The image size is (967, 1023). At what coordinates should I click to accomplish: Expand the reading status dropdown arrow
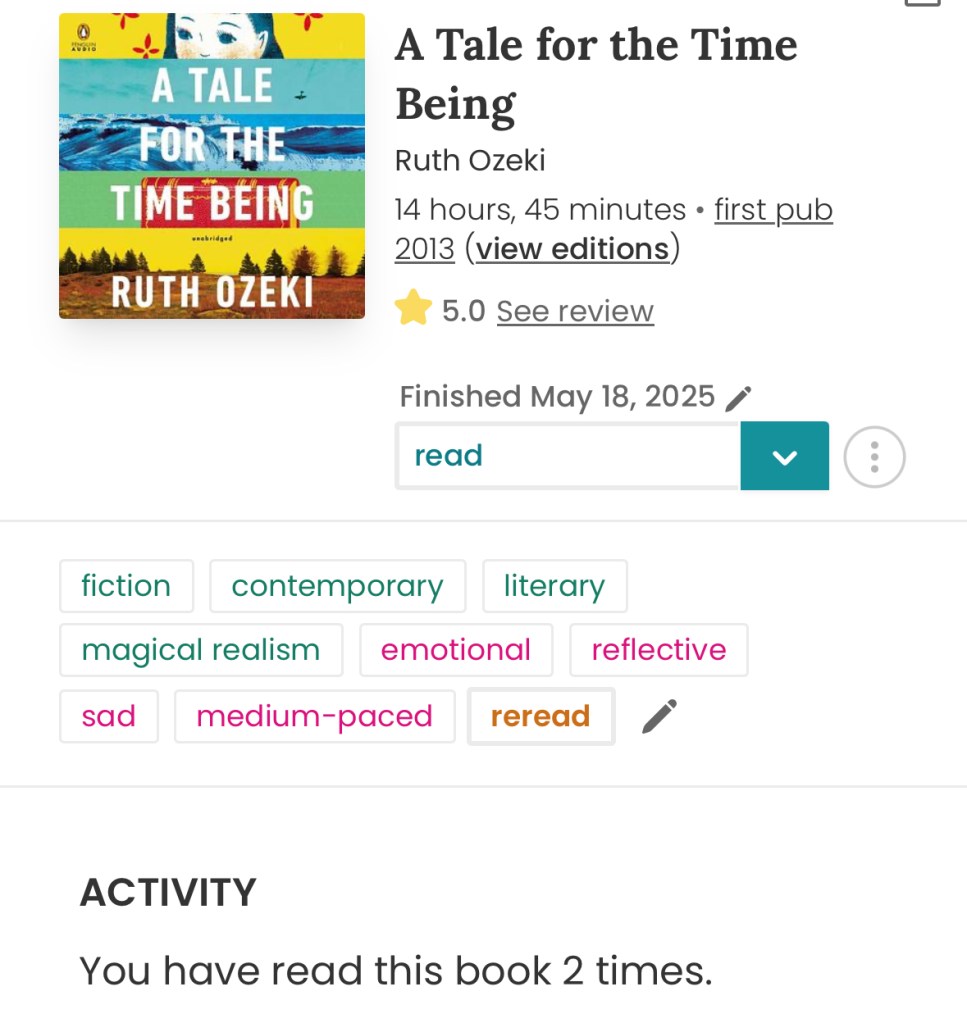point(784,457)
